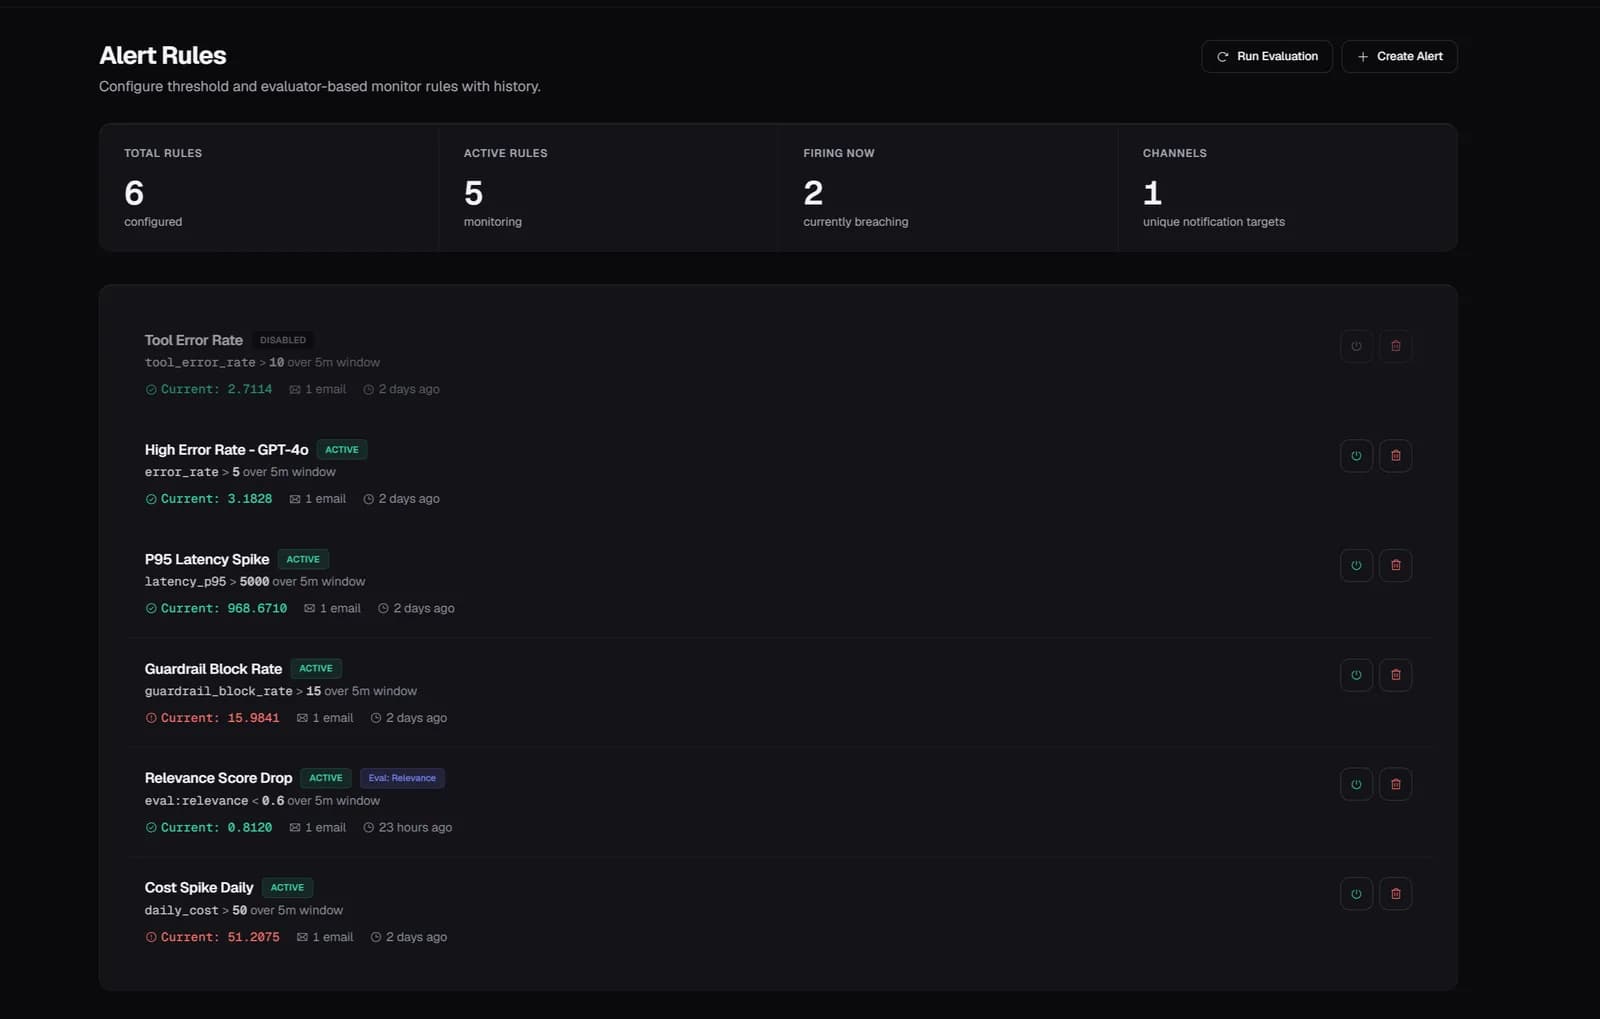The height and width of the screenshot is (1019, 1600).
Task: Click the ACTIVE badge on Relevance Score Drop
Action: coord(326,778)
